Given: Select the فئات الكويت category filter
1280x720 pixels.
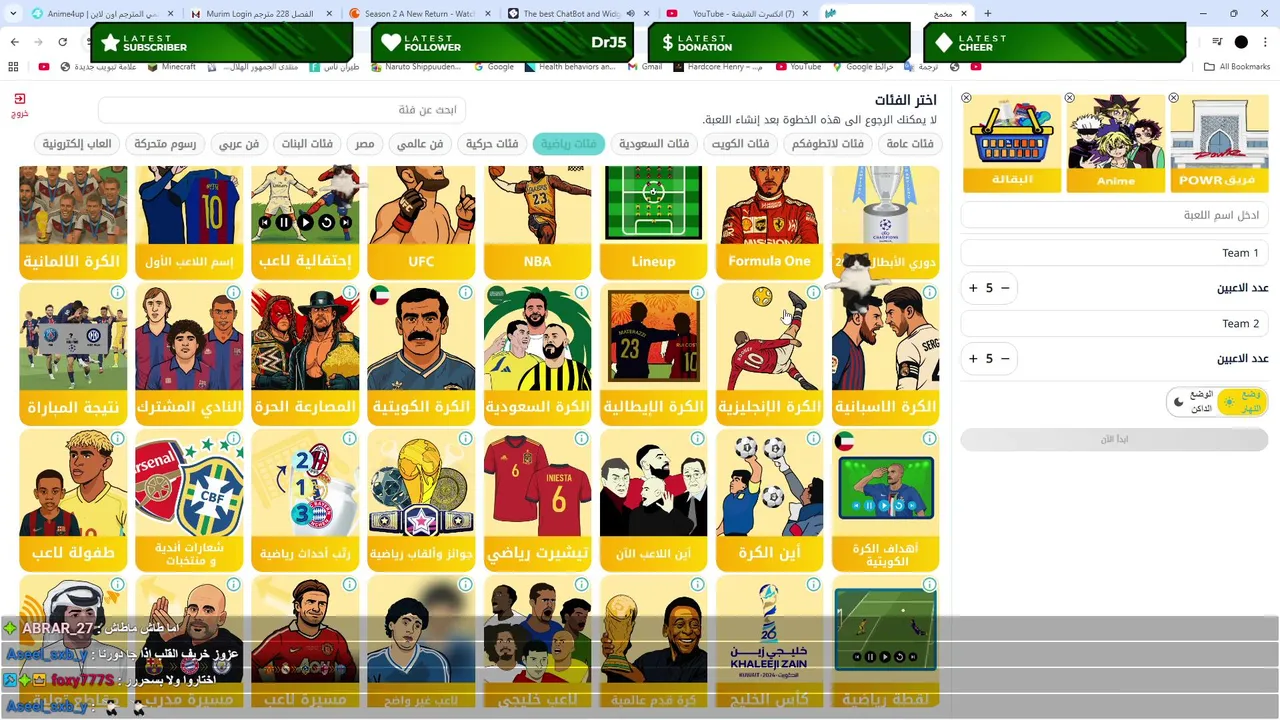Looking at the screenshot, I should [x=741, y=144].
